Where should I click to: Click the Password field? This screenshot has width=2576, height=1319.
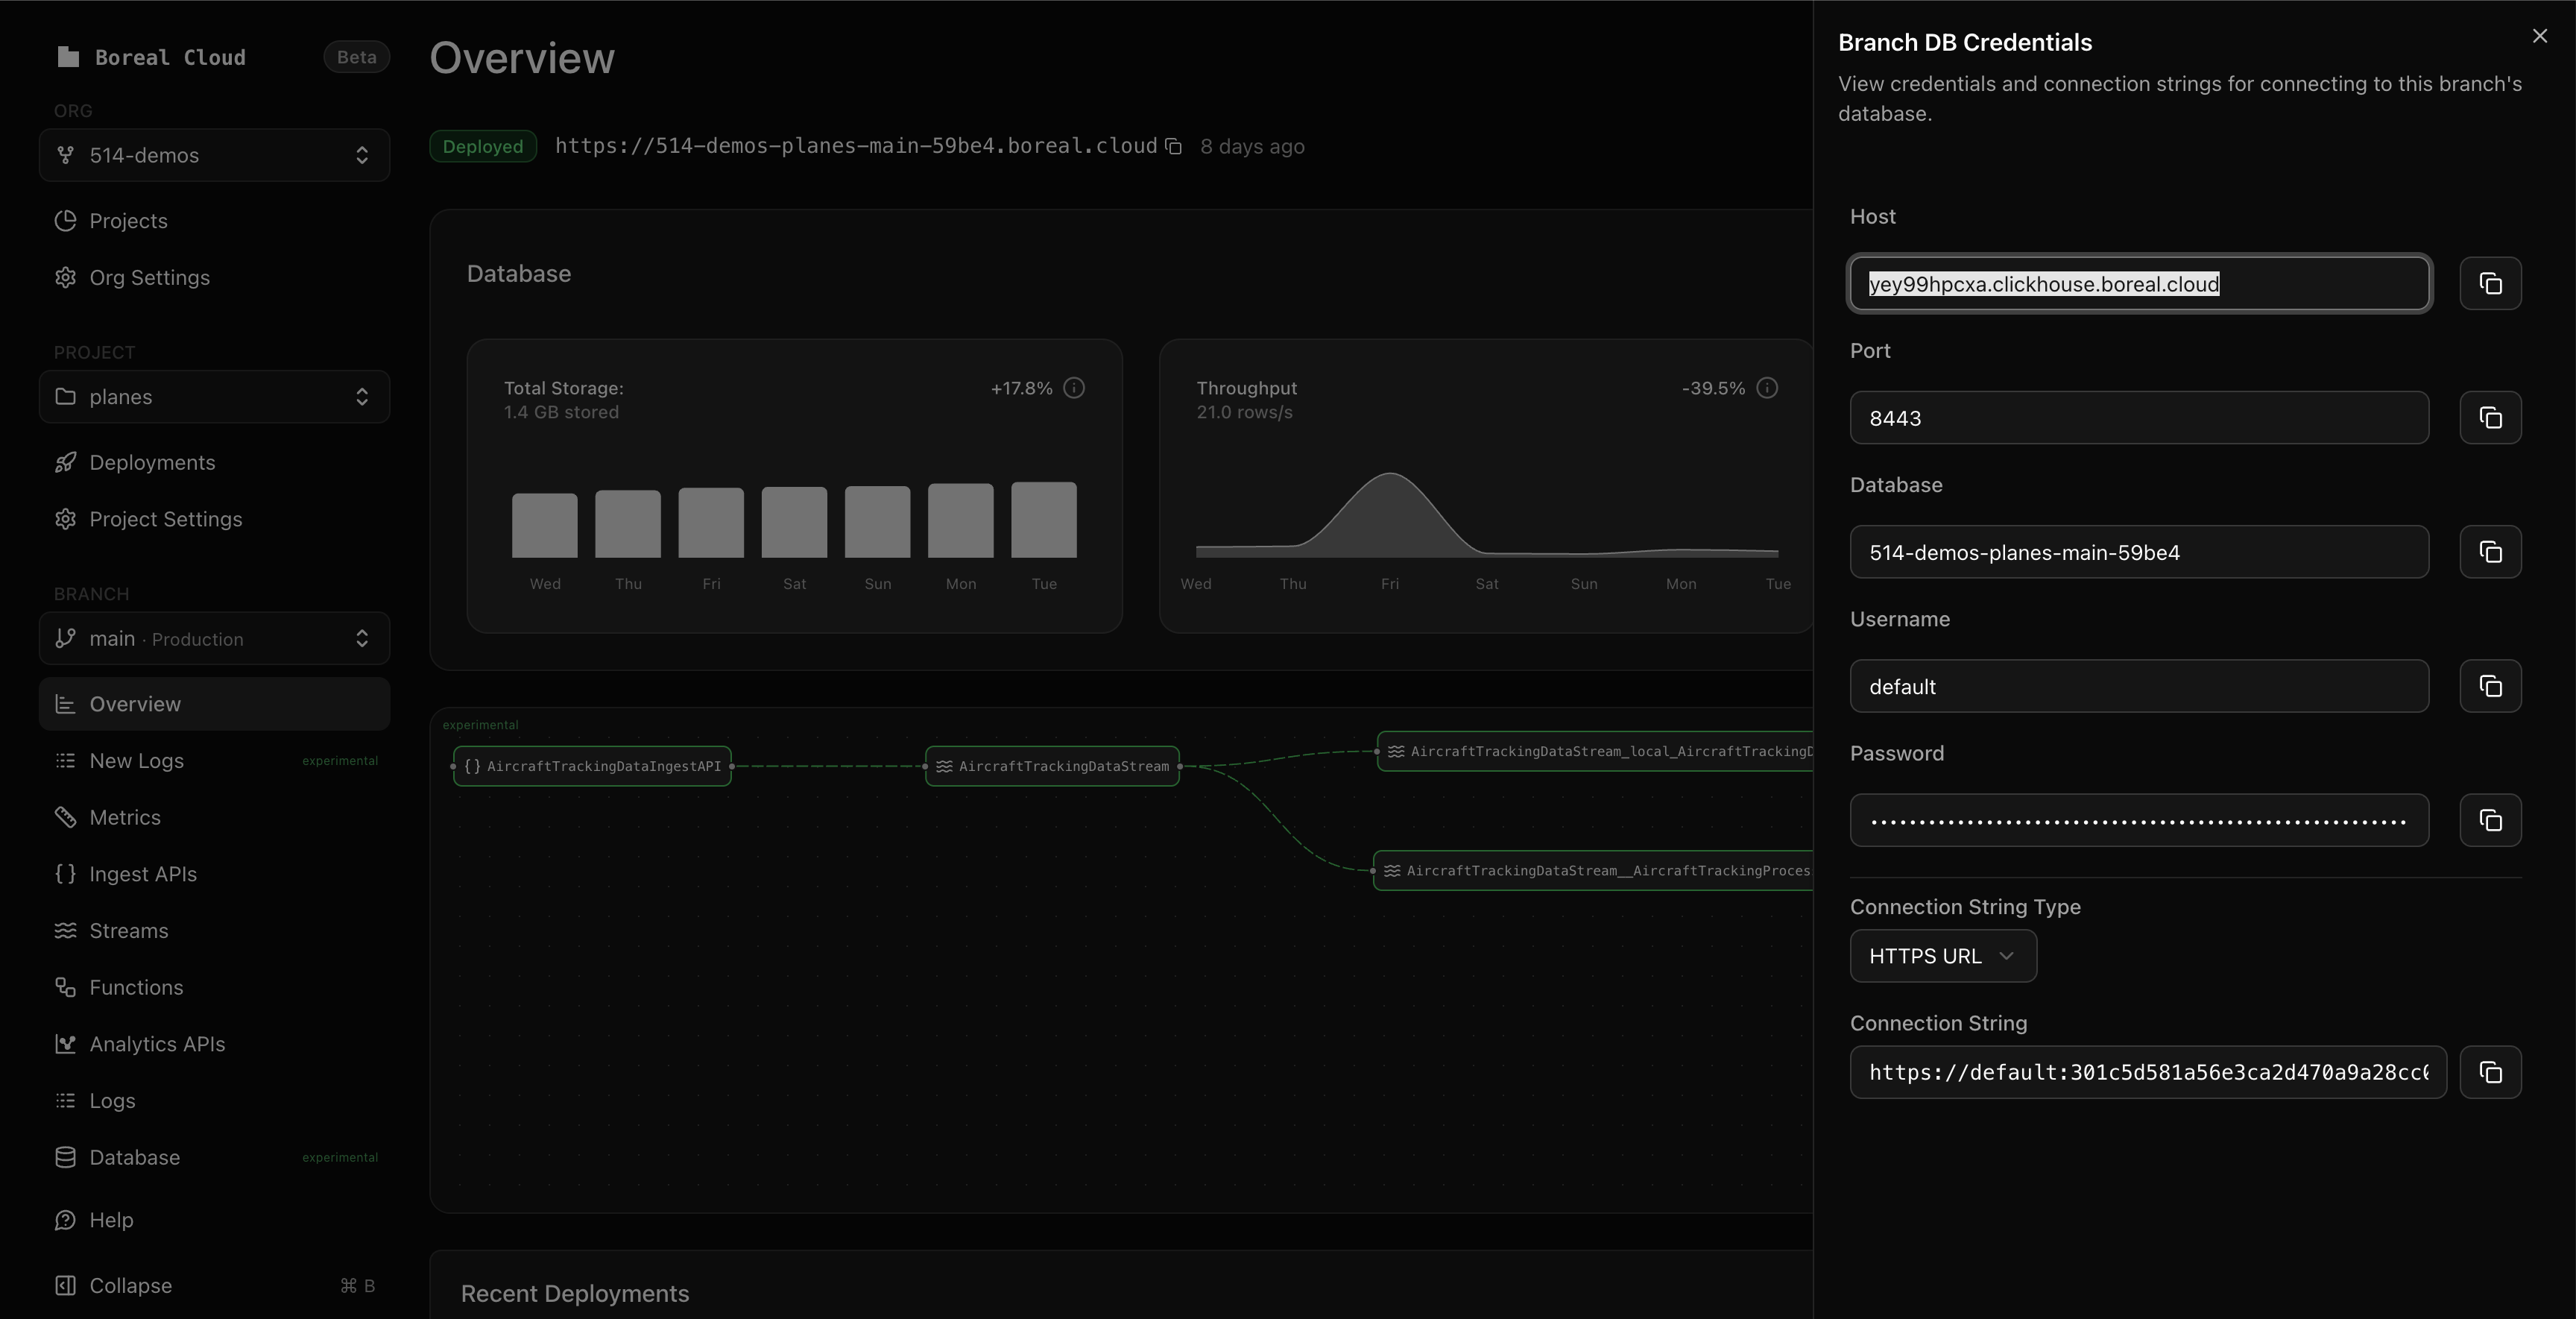[x=2138, y=820]
